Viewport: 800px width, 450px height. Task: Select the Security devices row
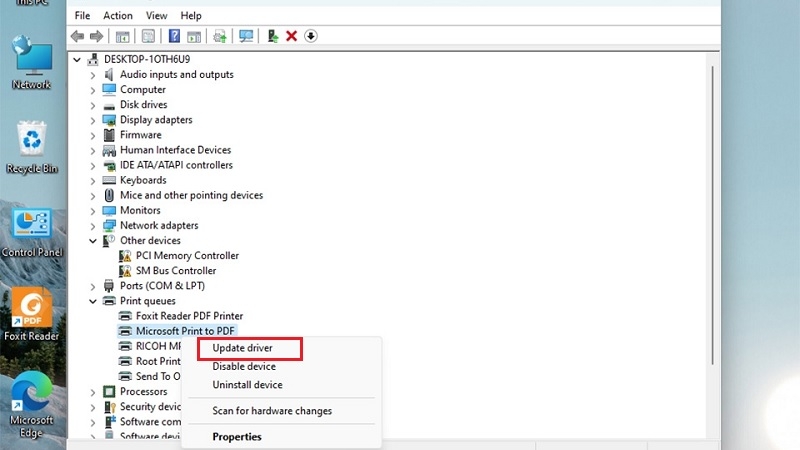tap(150, 407)
